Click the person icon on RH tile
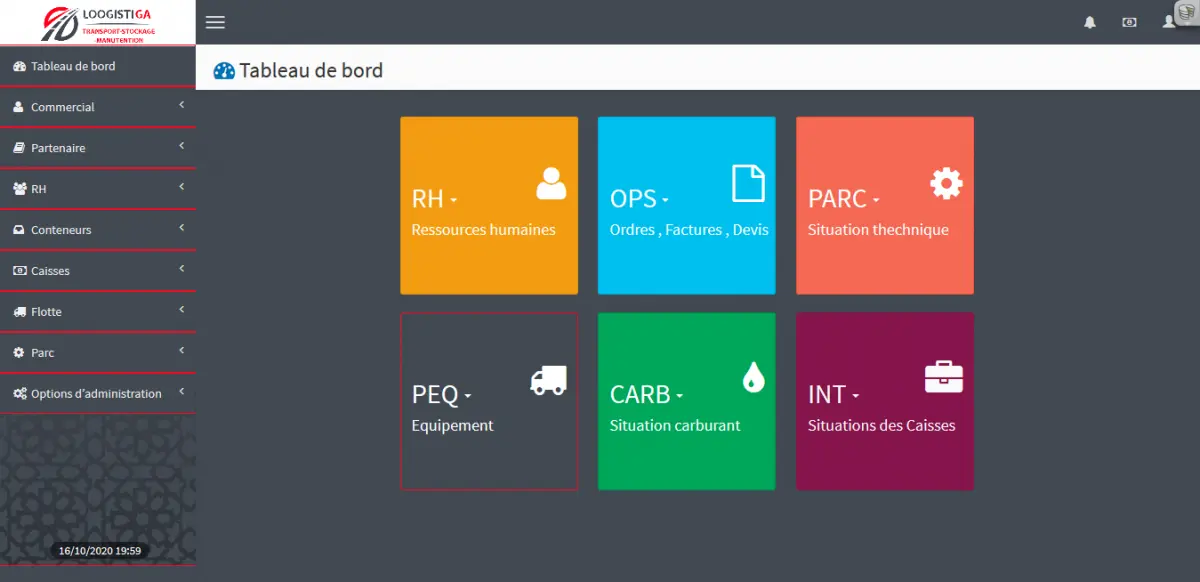 tap(551, 183)
